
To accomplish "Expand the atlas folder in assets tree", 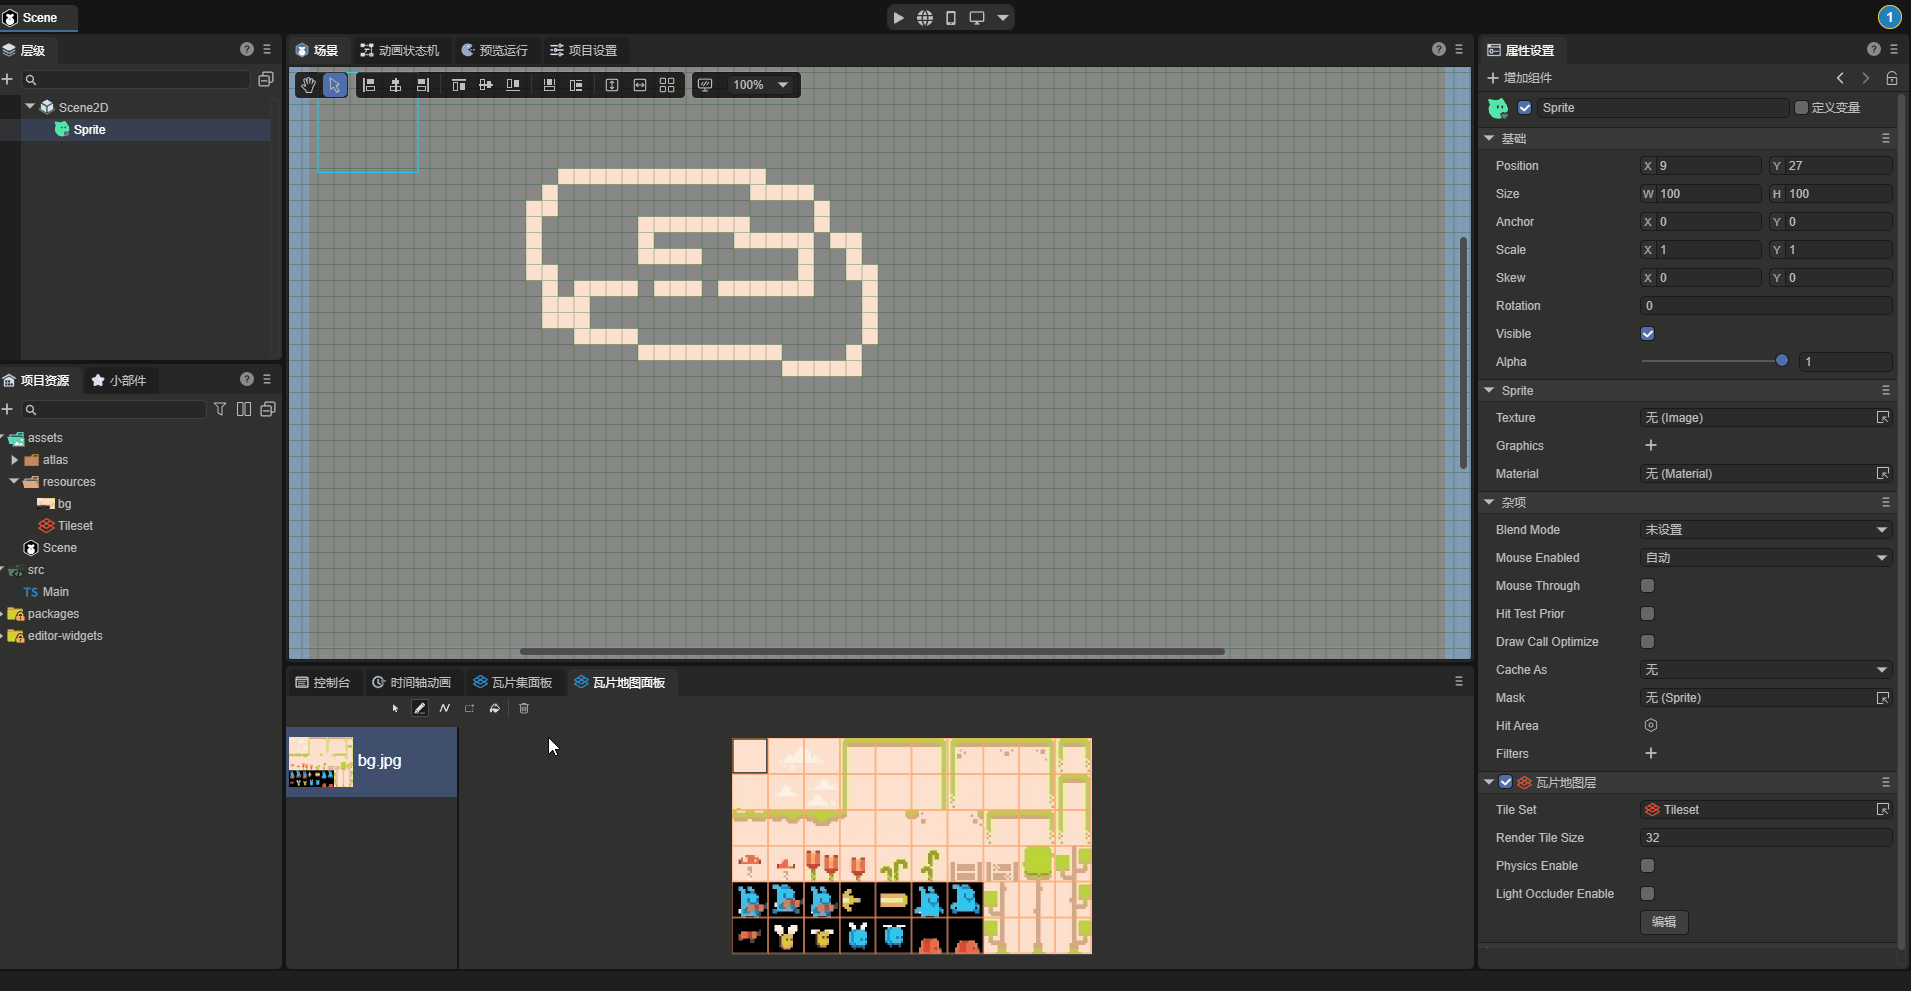I will [x=15, y=460].
